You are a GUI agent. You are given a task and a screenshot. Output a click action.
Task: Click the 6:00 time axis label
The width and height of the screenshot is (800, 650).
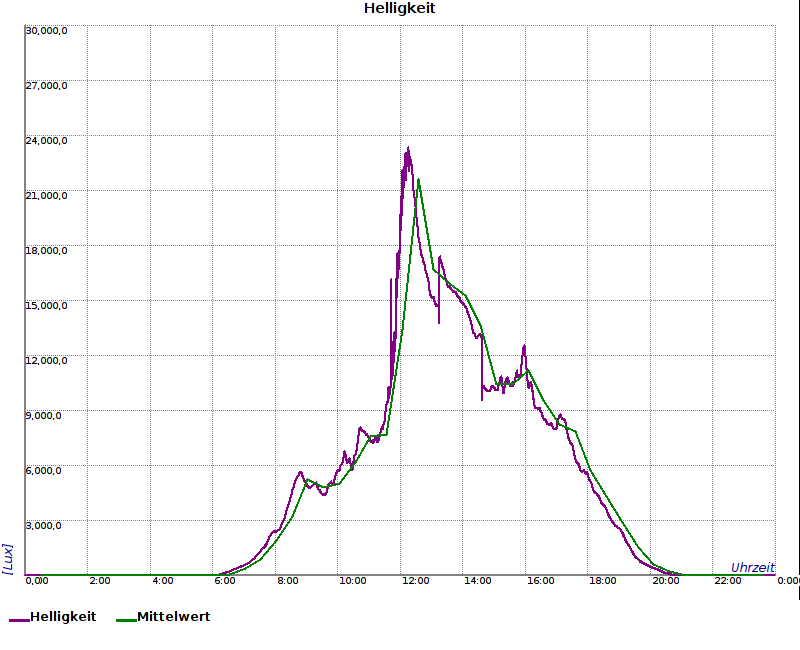pos(225,581)
